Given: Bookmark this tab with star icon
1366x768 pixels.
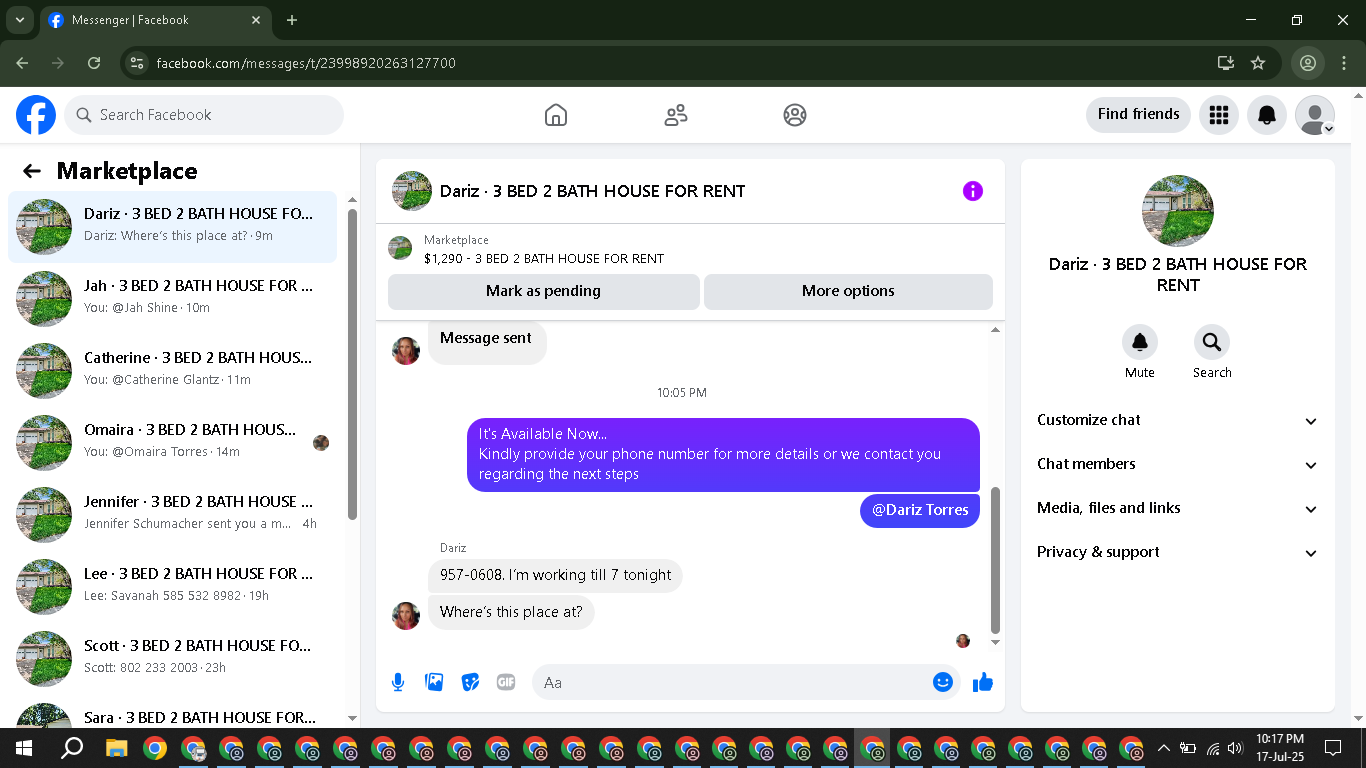Looking at the screenshot, I should (x=1258, y=63).
